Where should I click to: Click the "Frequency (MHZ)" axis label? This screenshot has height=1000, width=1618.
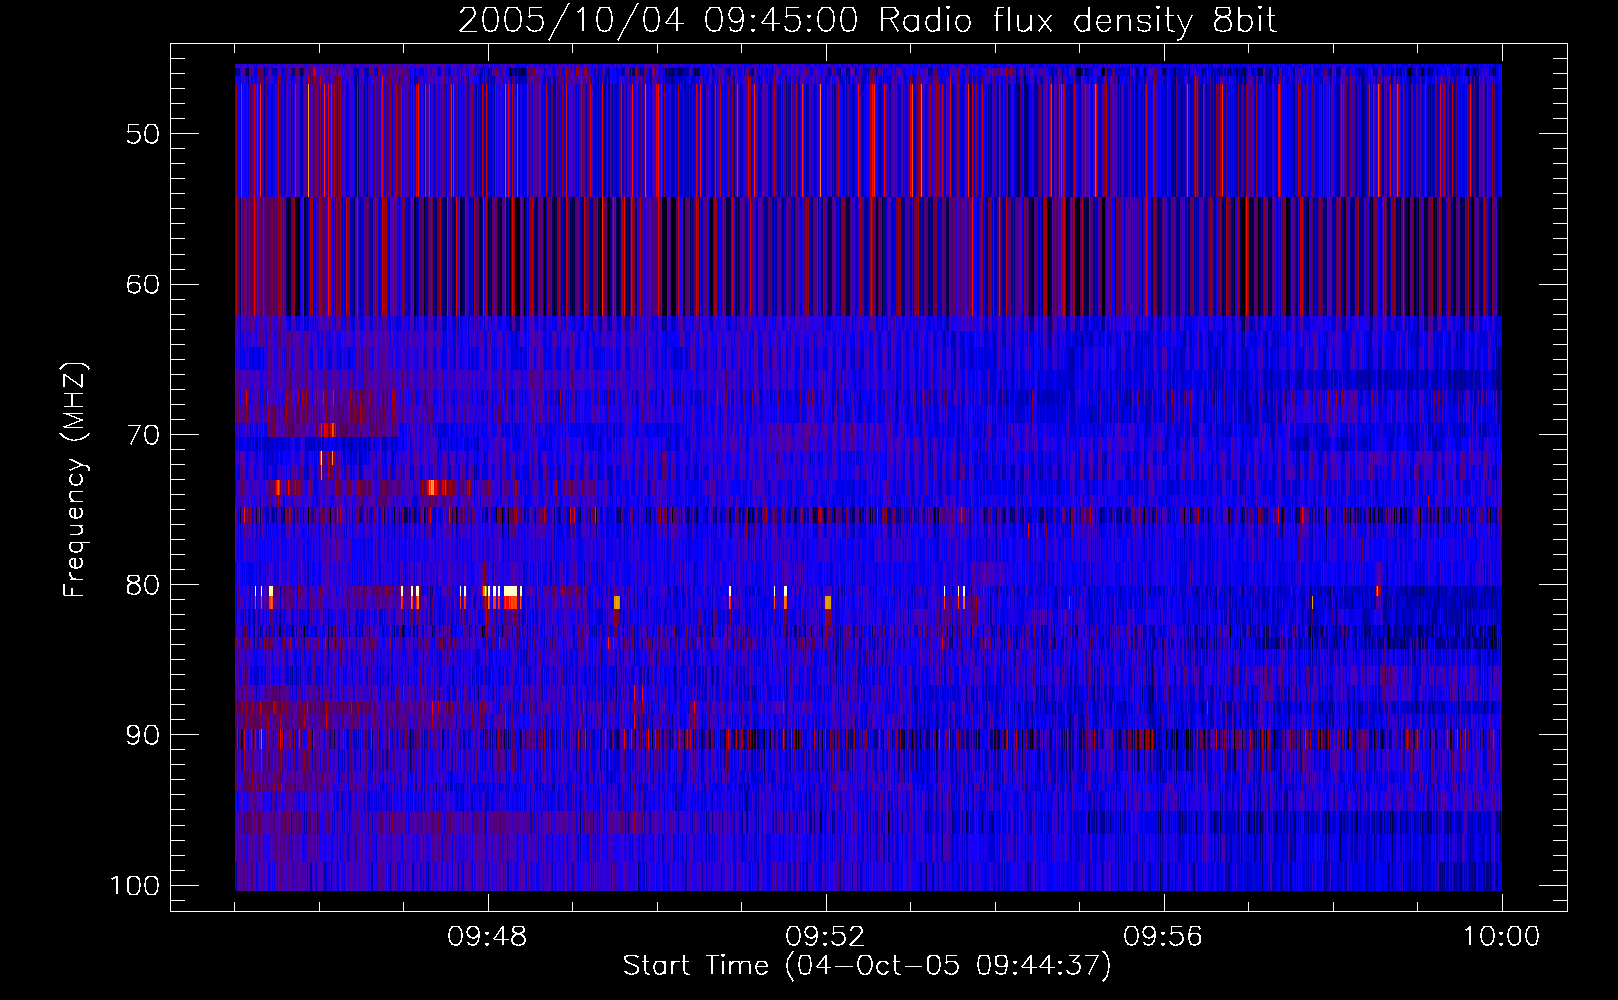[x=75, y=480]
